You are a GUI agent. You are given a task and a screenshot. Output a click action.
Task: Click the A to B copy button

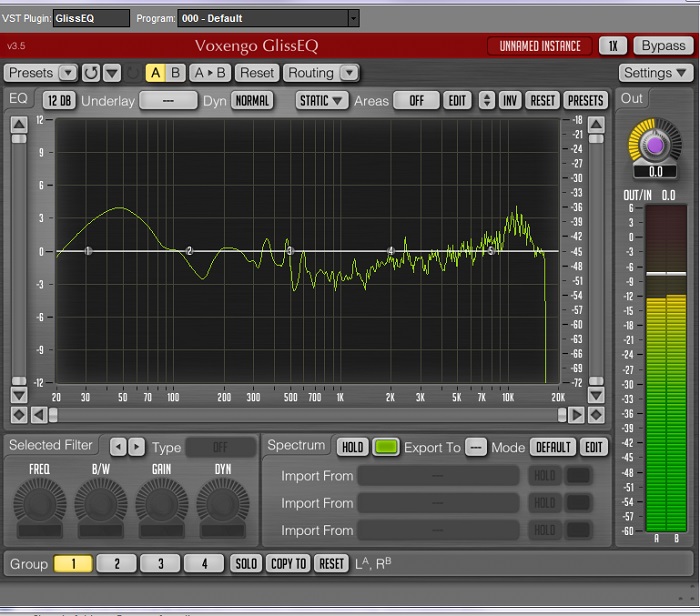[210, 73]
